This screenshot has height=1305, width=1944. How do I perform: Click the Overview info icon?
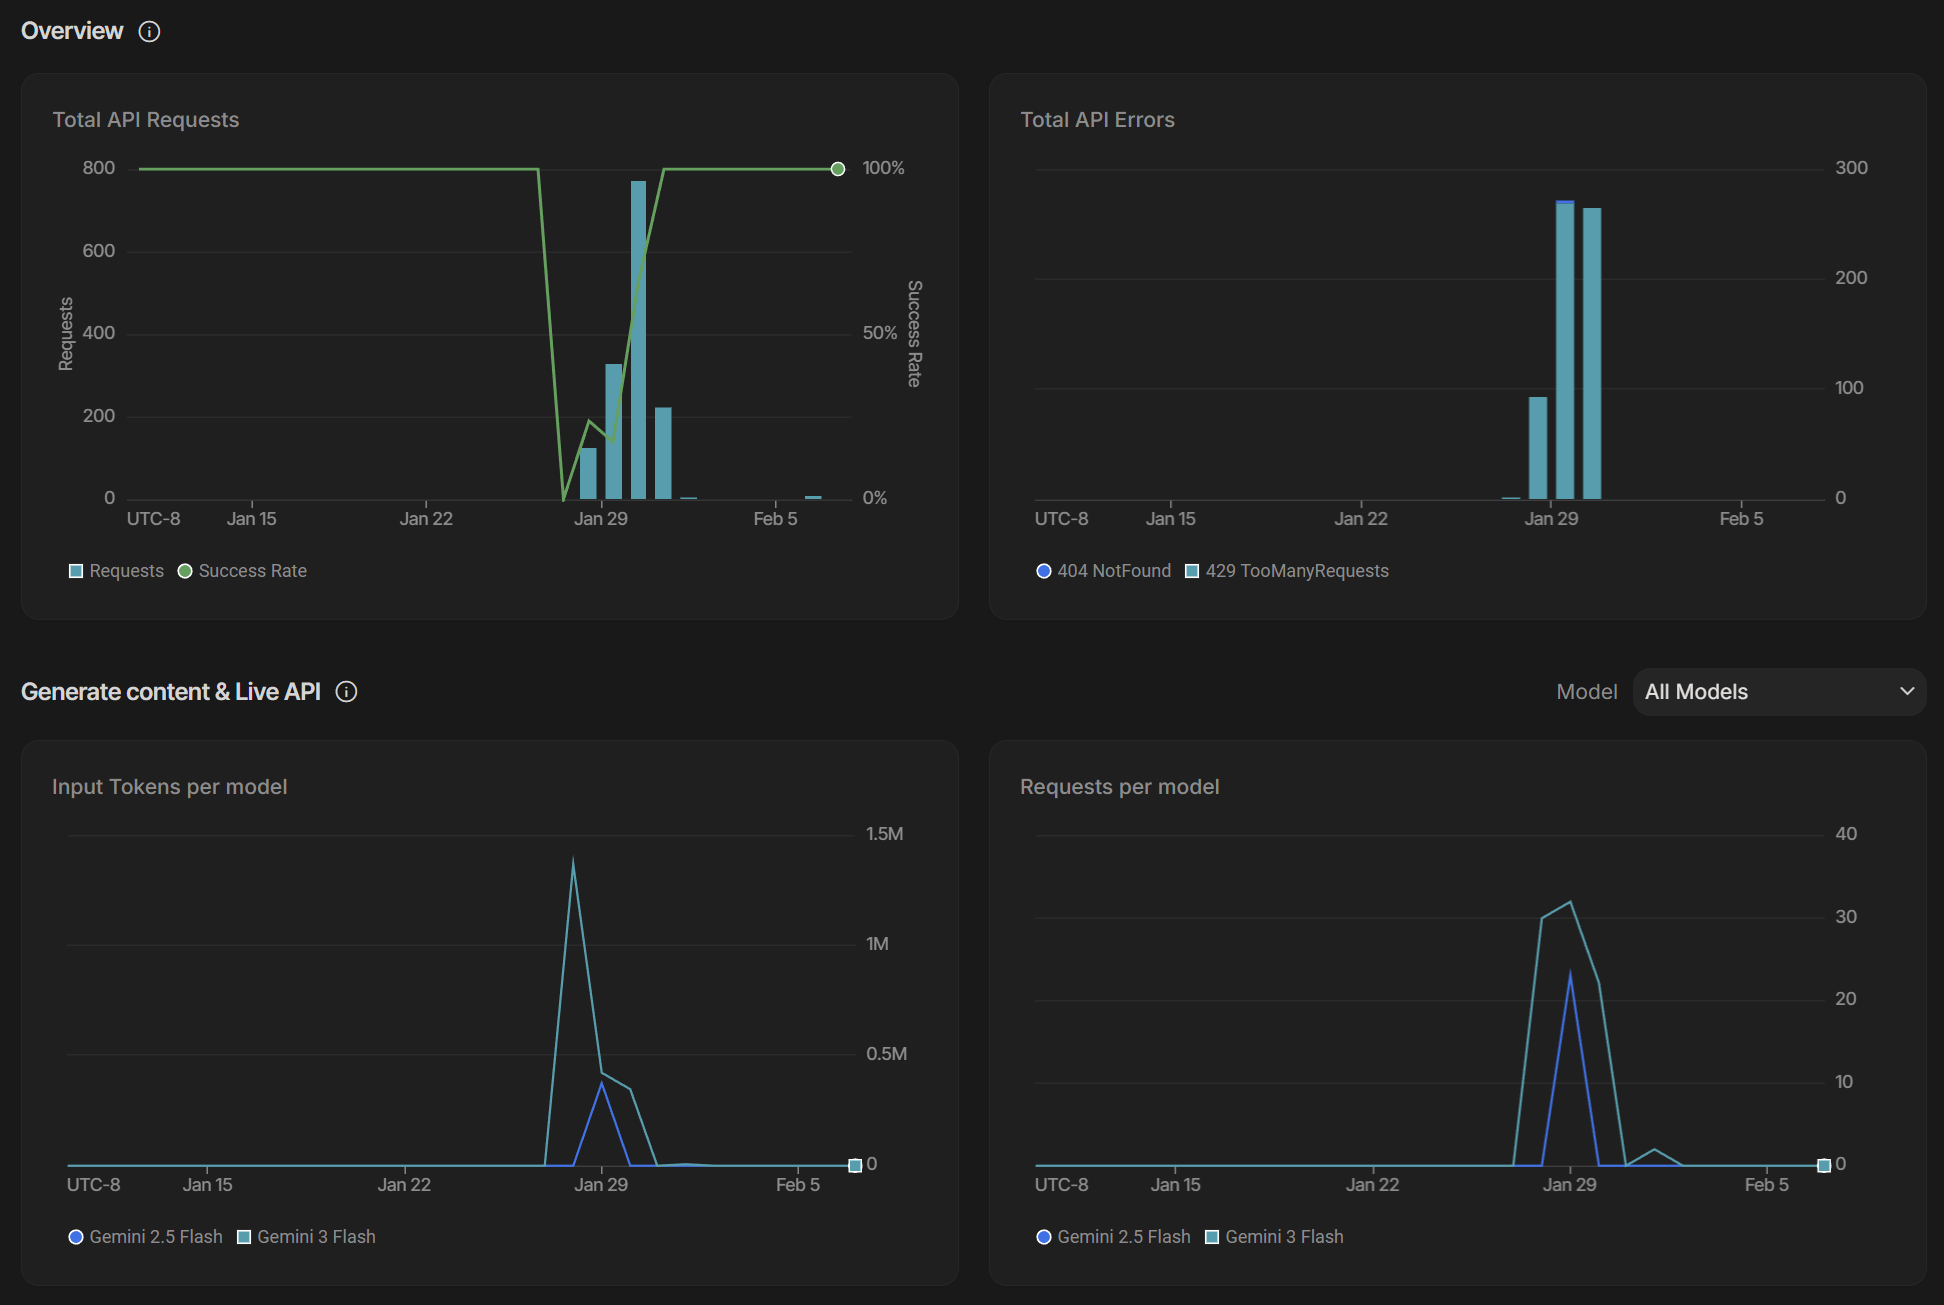coord(149,32)
